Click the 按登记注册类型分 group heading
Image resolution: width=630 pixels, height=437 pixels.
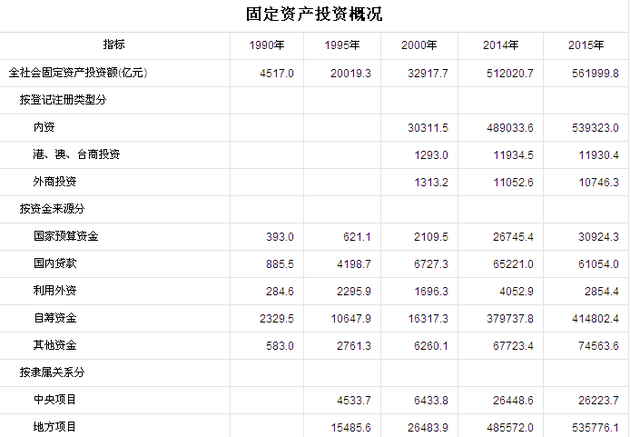point(64,100)
